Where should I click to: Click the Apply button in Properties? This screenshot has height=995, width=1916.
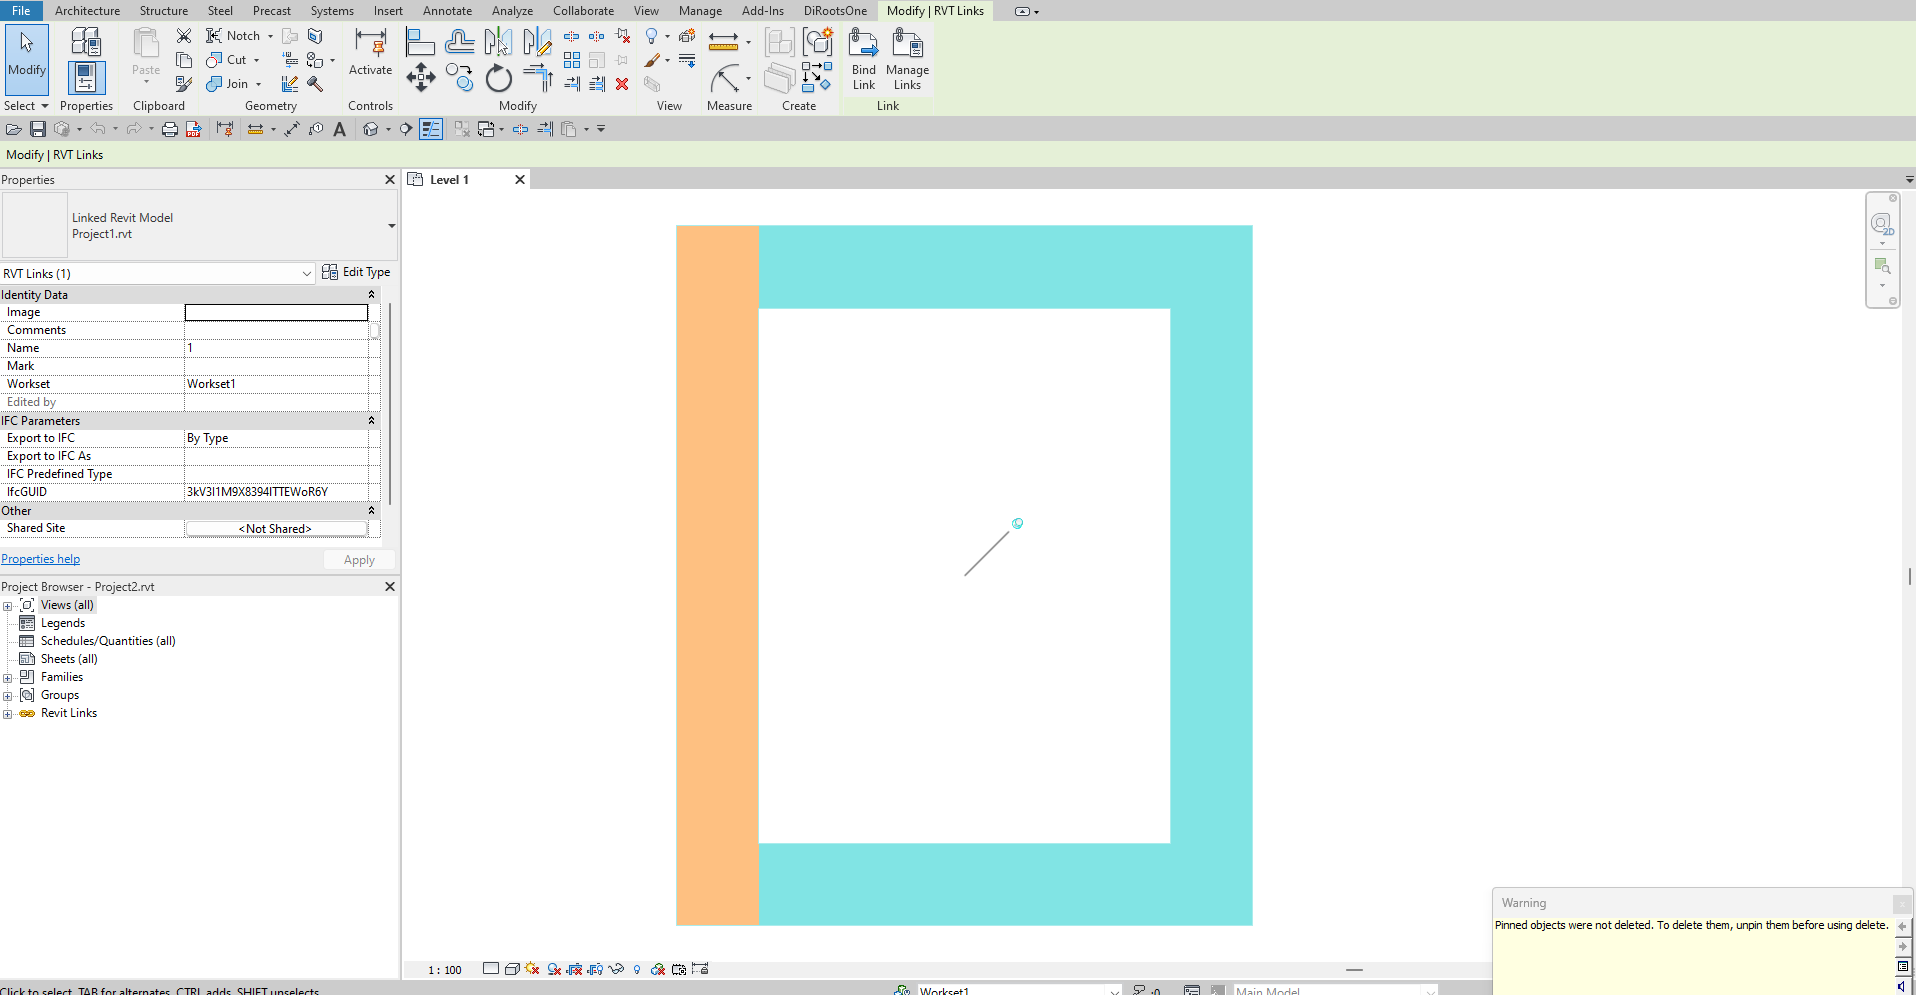(359, 560)
